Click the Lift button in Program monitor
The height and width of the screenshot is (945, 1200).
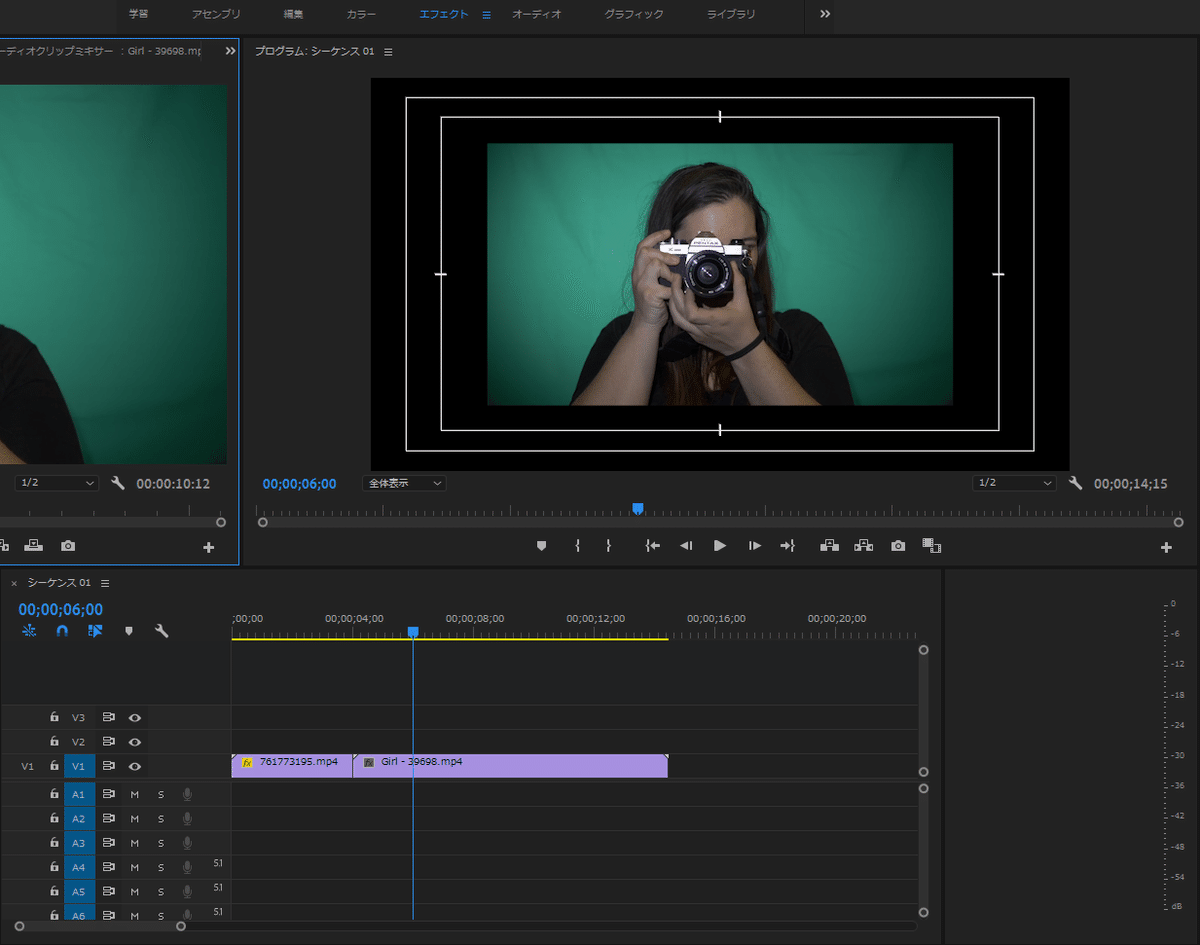pyautogui.click(x=829, y=546)
